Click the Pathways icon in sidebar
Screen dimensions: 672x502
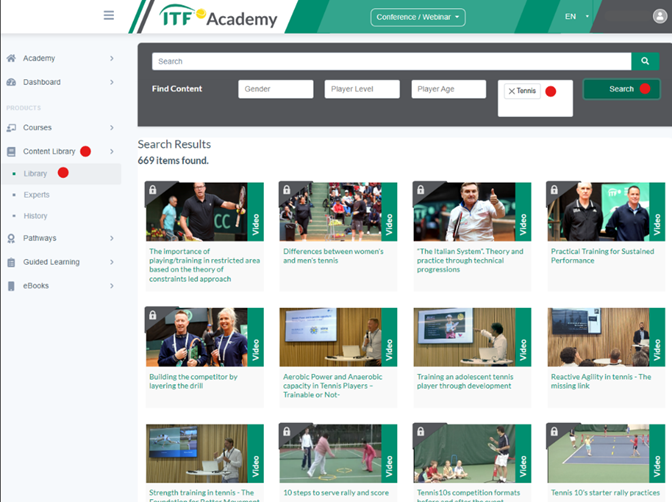pos(11,238)
